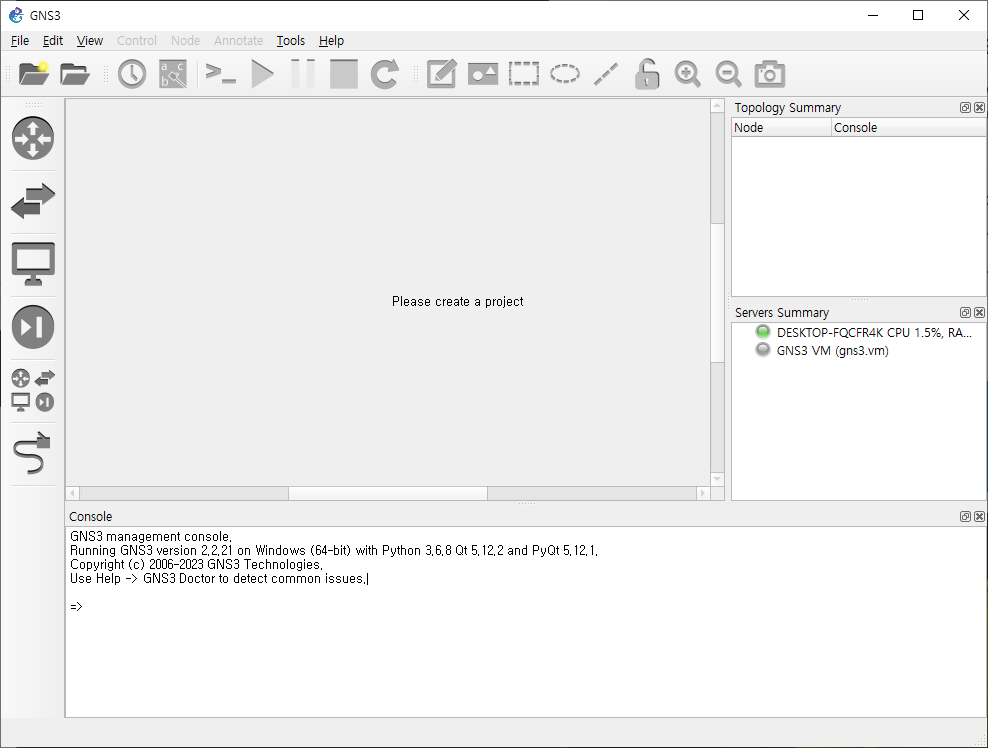The width and height of the screenshot is (988, 748).
Task: Browse routers device category
Action: [x=33, y=138]
